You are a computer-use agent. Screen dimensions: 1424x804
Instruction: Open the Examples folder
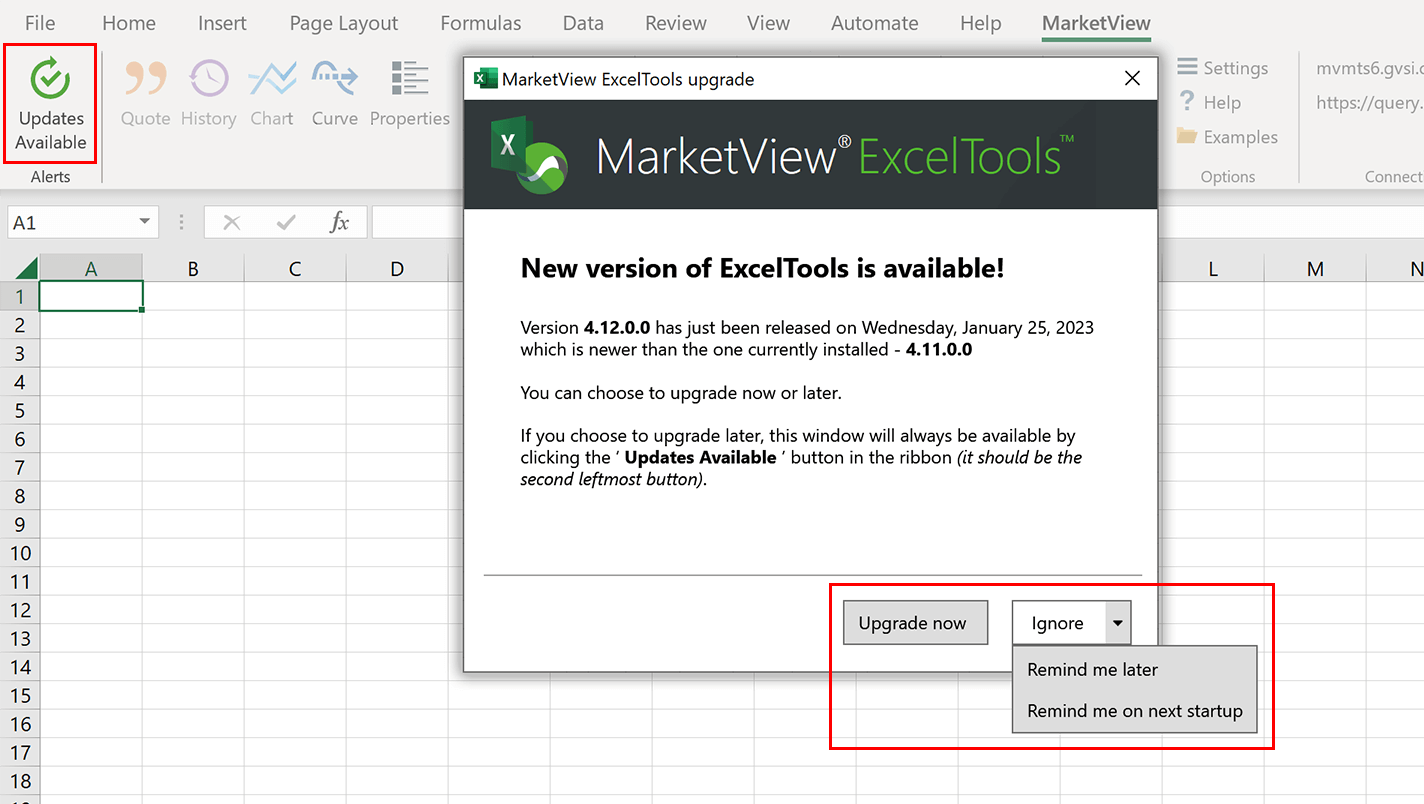1227,137
